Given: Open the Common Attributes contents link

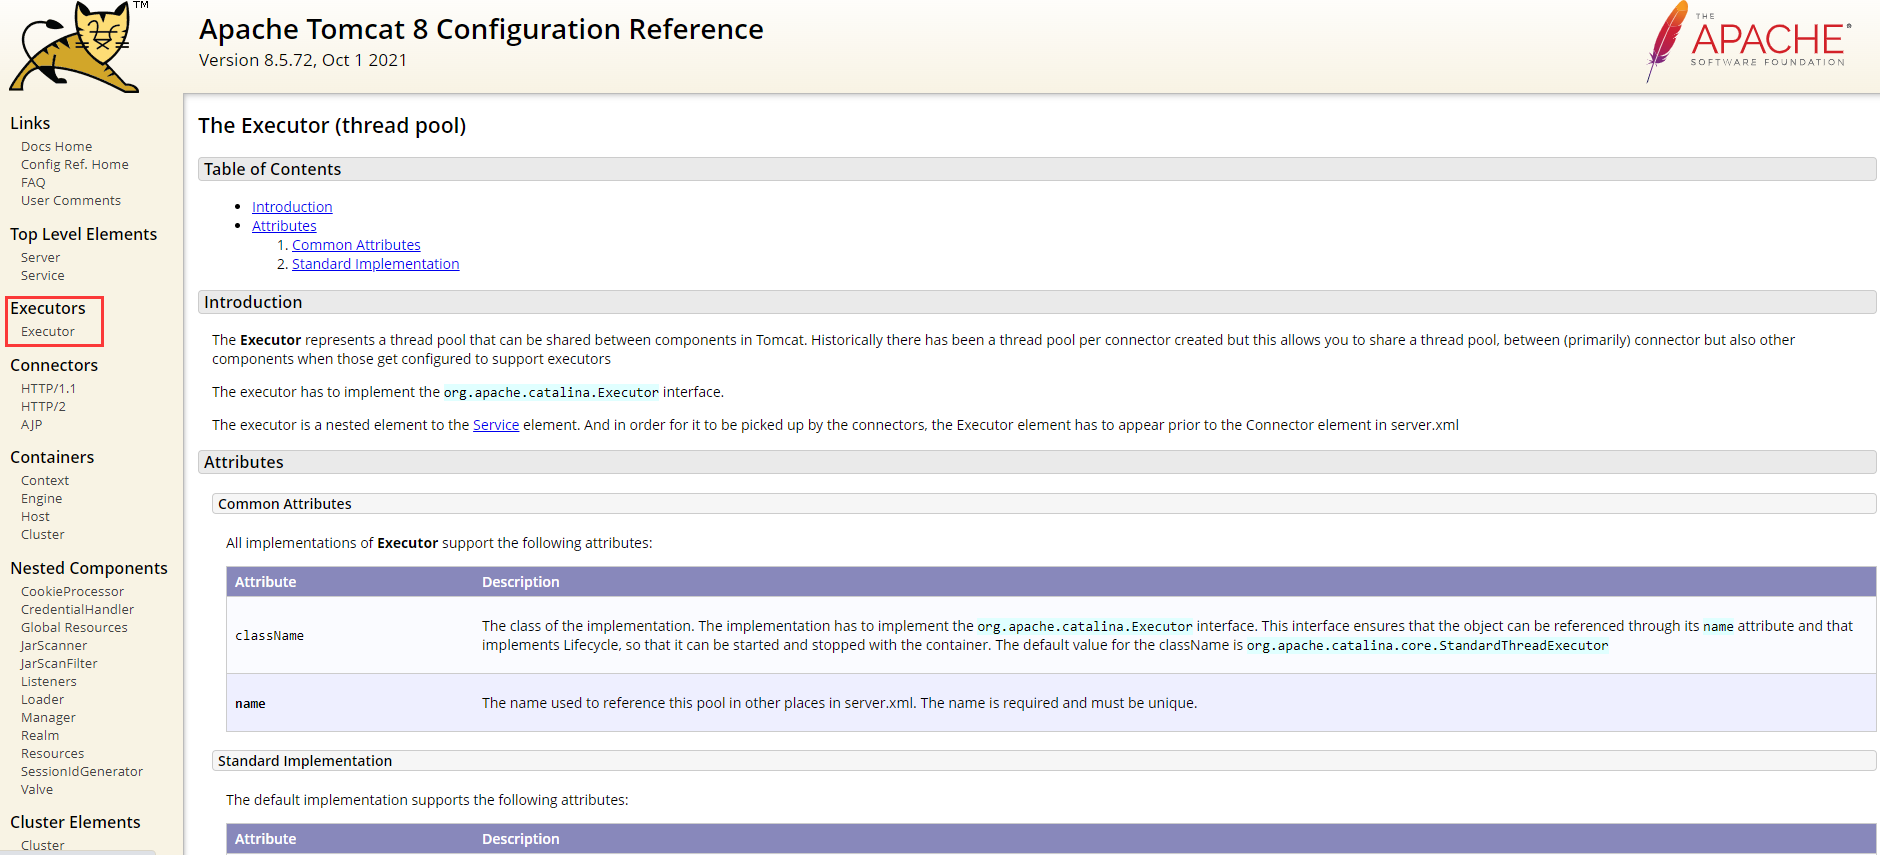Looking at the screenshot, I should click(x=356, y=245).
